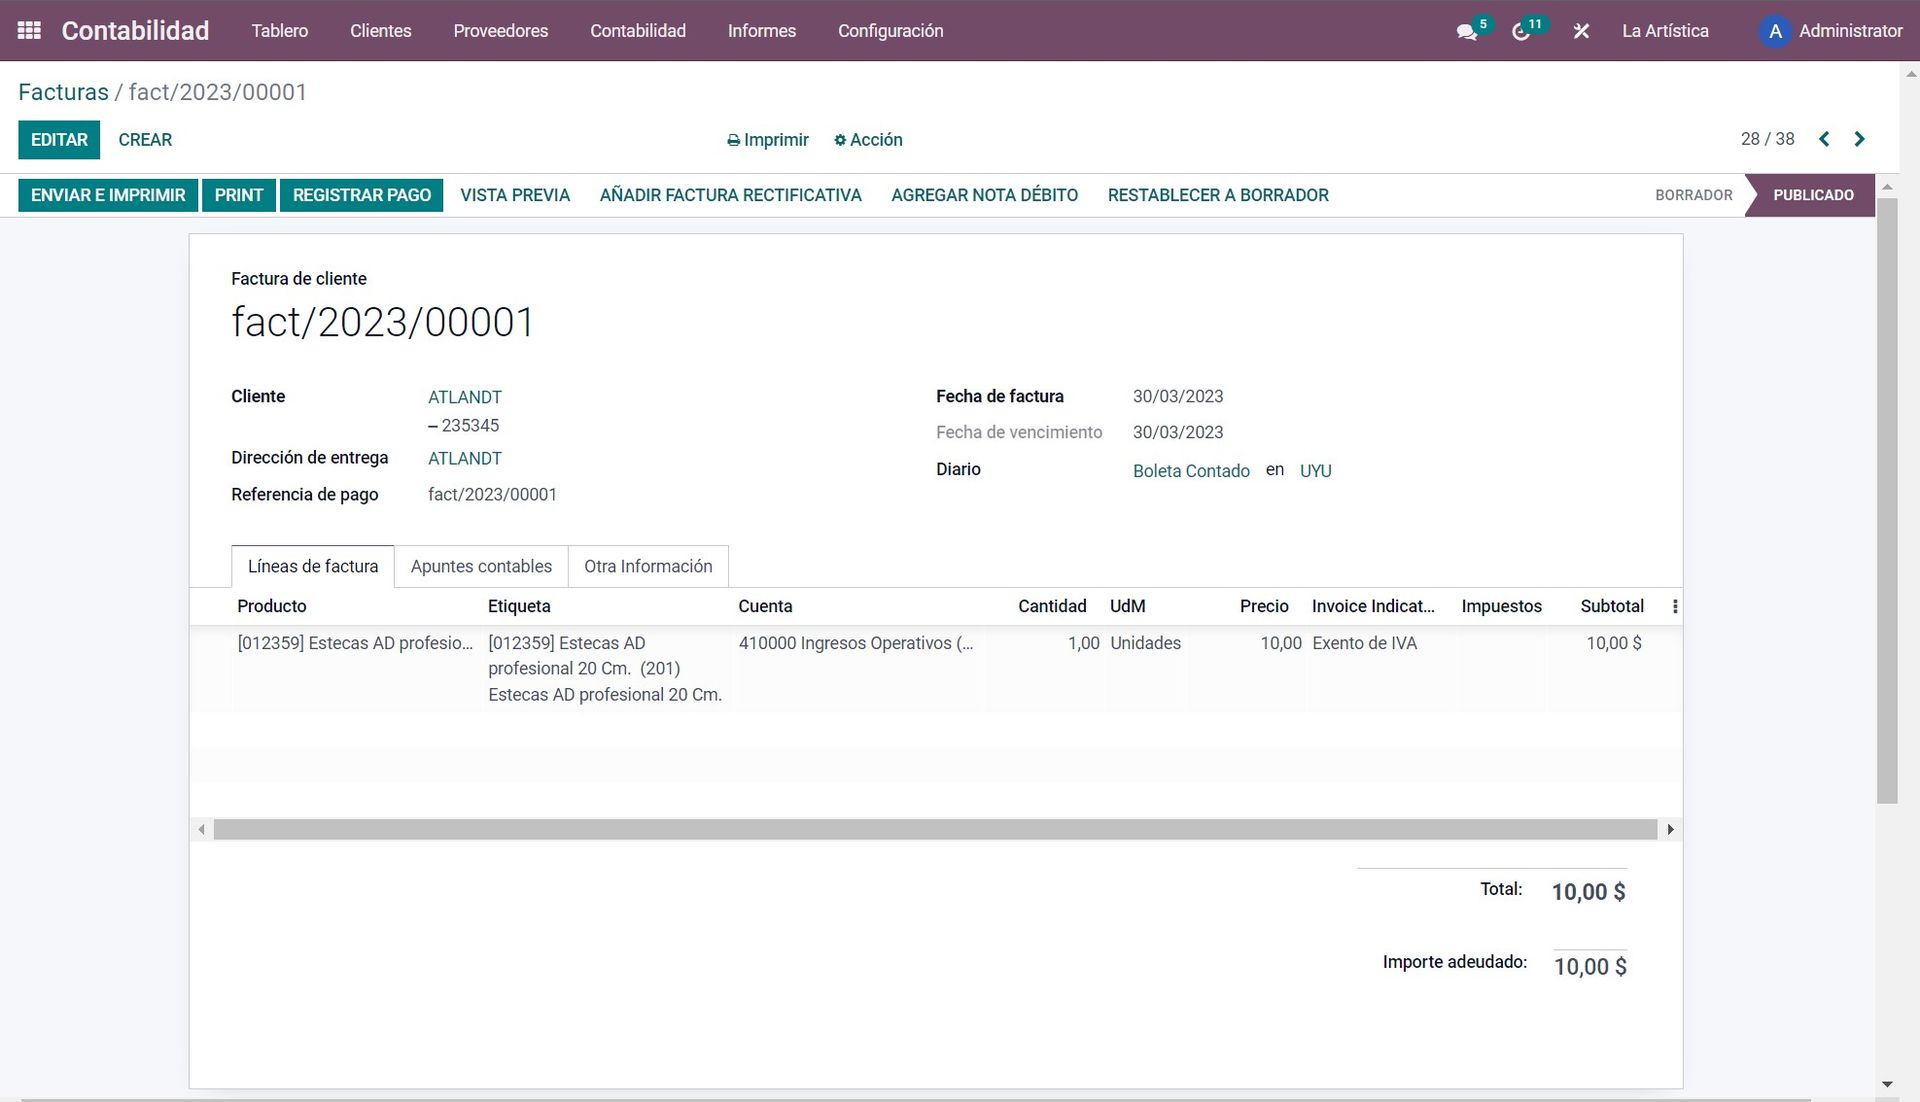1920x1102 pixels.
Task: Open the Configuración menu
Action: (x=890, y=31)
